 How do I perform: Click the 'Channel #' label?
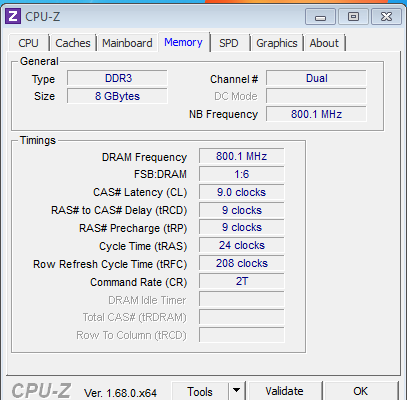(234, 79)
